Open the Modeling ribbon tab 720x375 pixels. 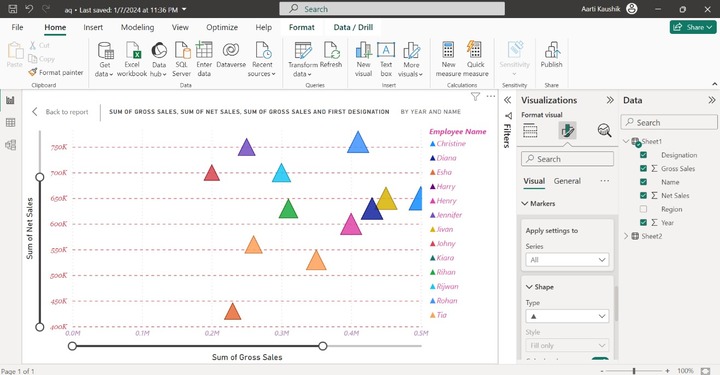tap(137, 27)
